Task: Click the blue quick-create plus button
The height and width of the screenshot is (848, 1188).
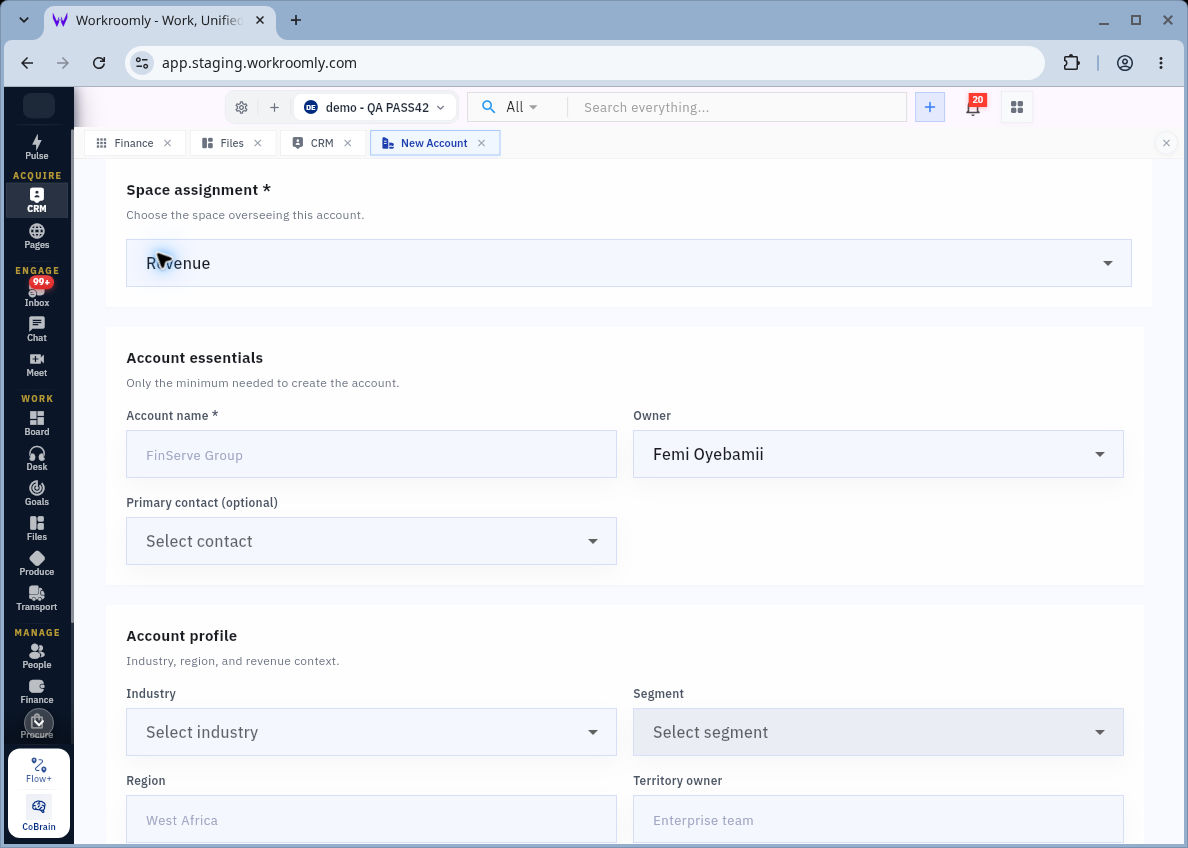Action: coord(930,107)
